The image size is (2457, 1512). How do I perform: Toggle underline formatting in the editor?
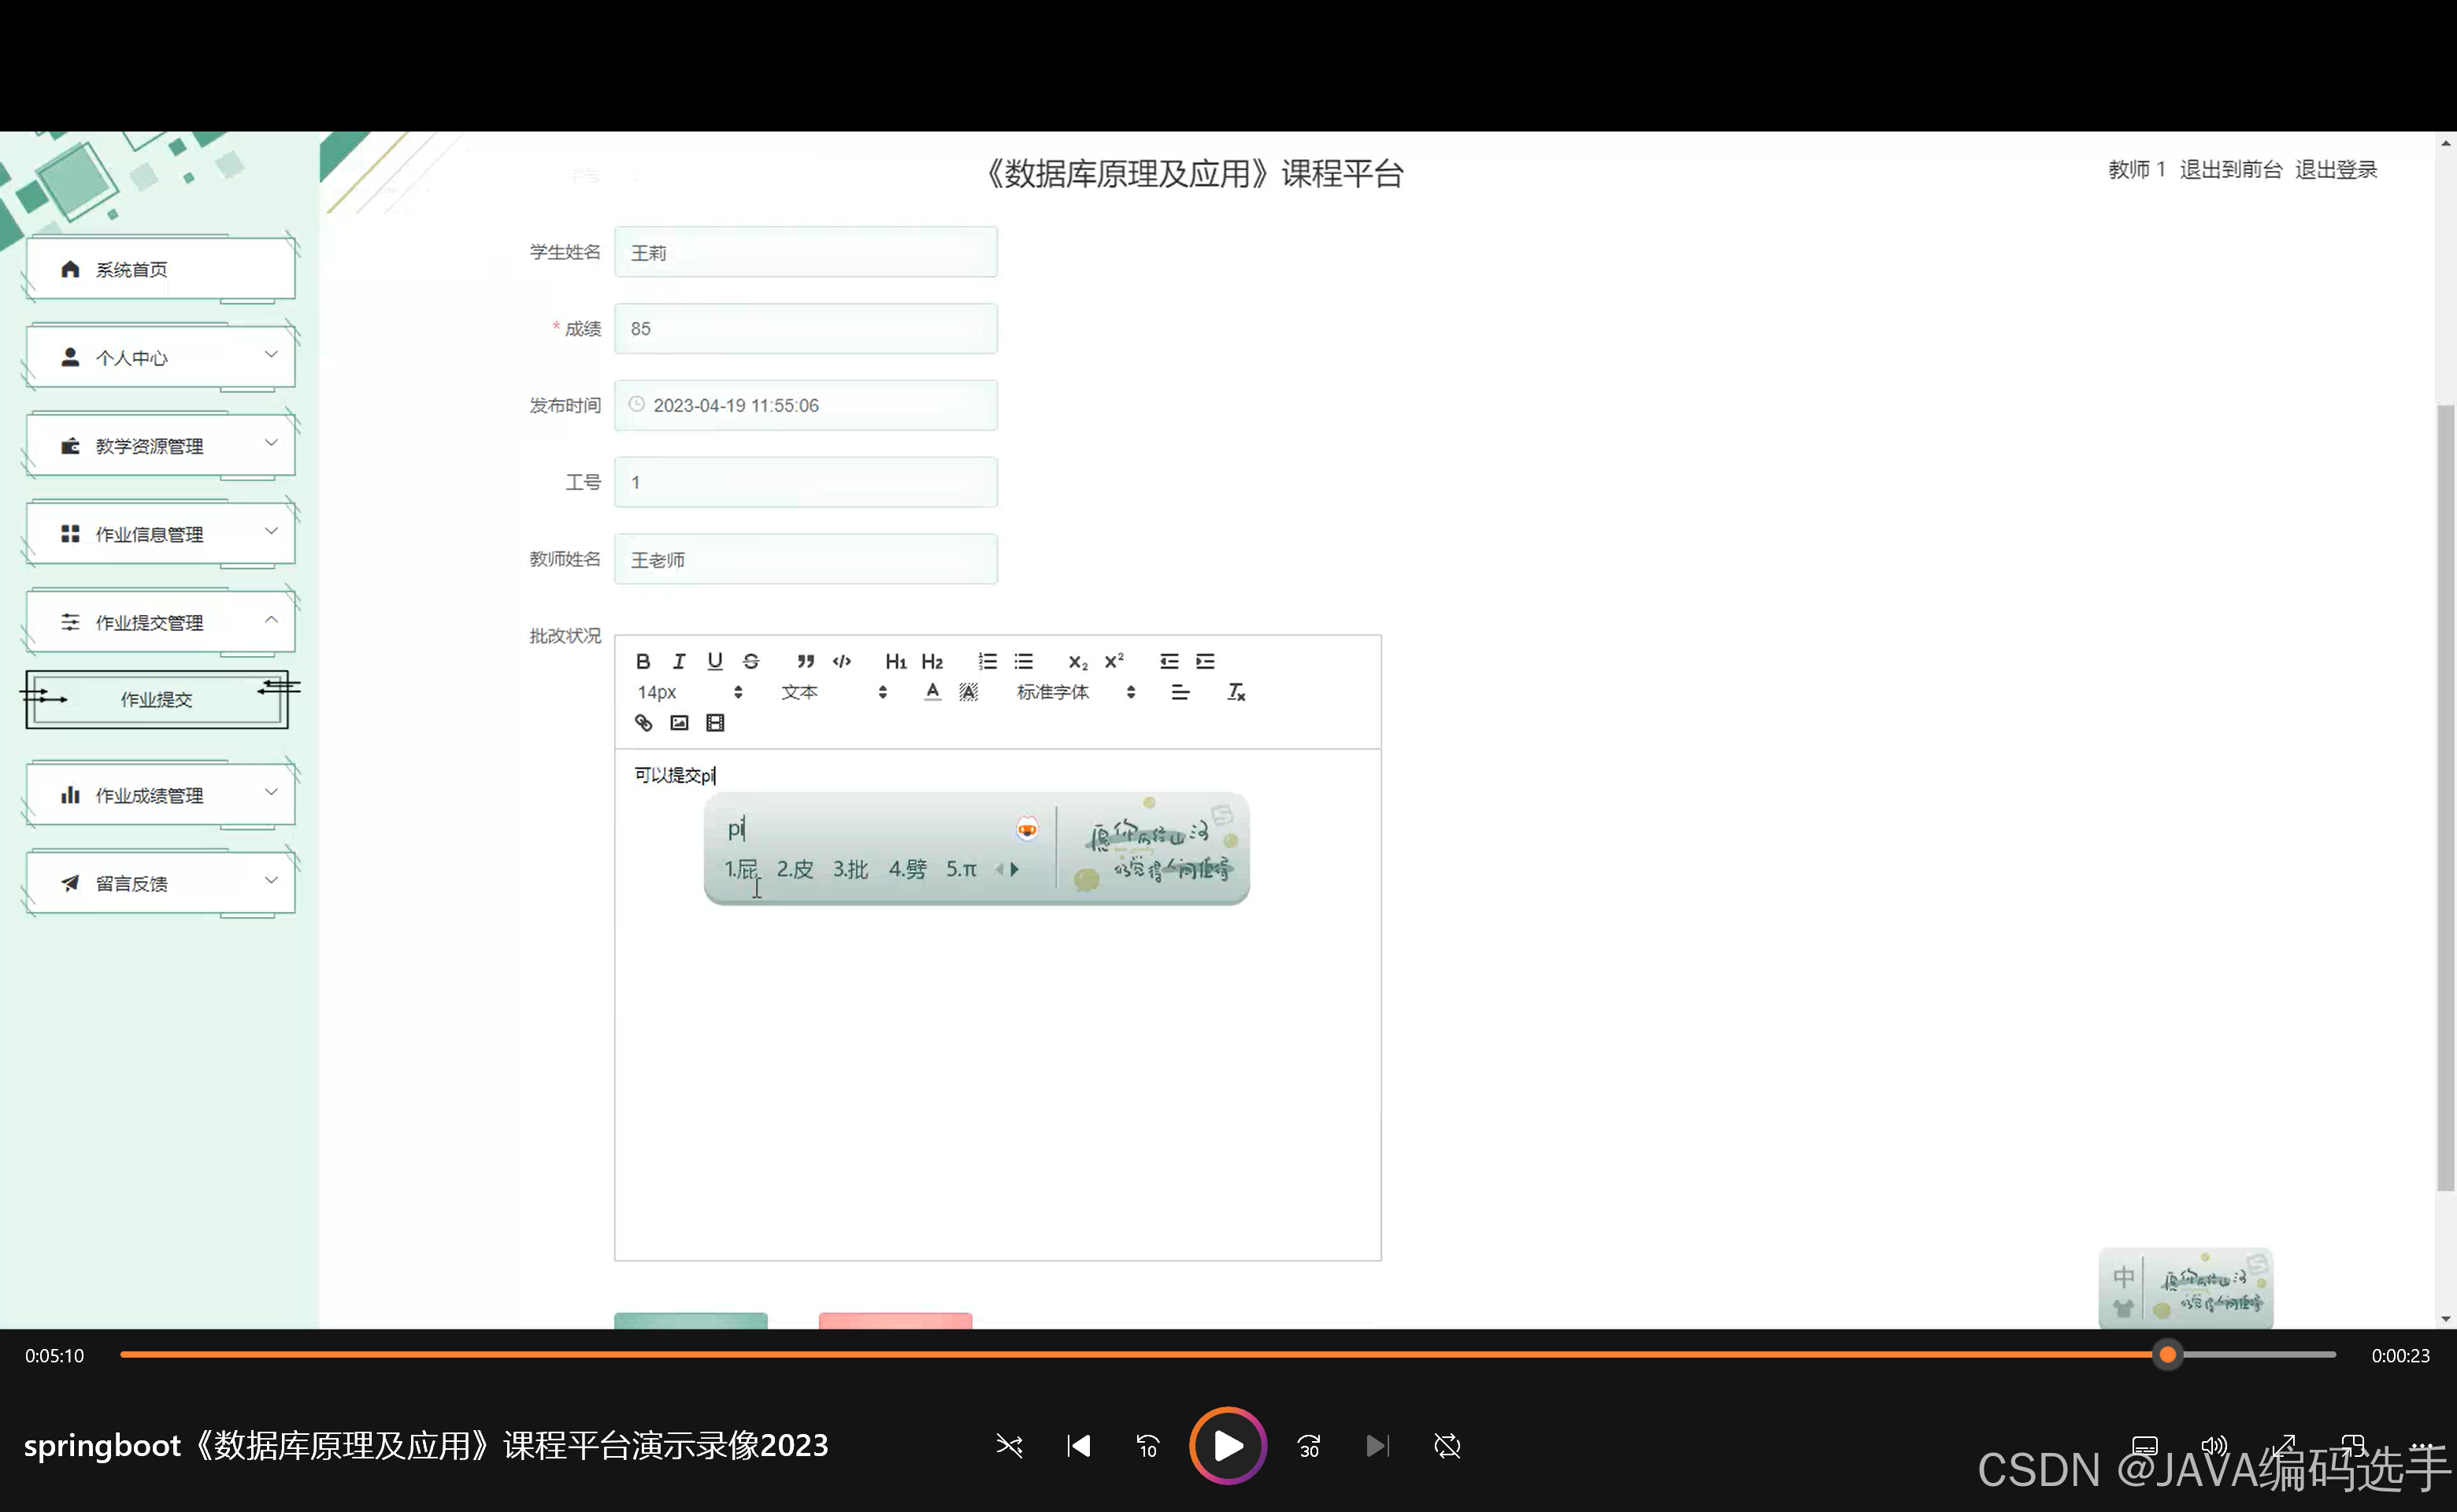pyautogui.click(x=715, y=661)
